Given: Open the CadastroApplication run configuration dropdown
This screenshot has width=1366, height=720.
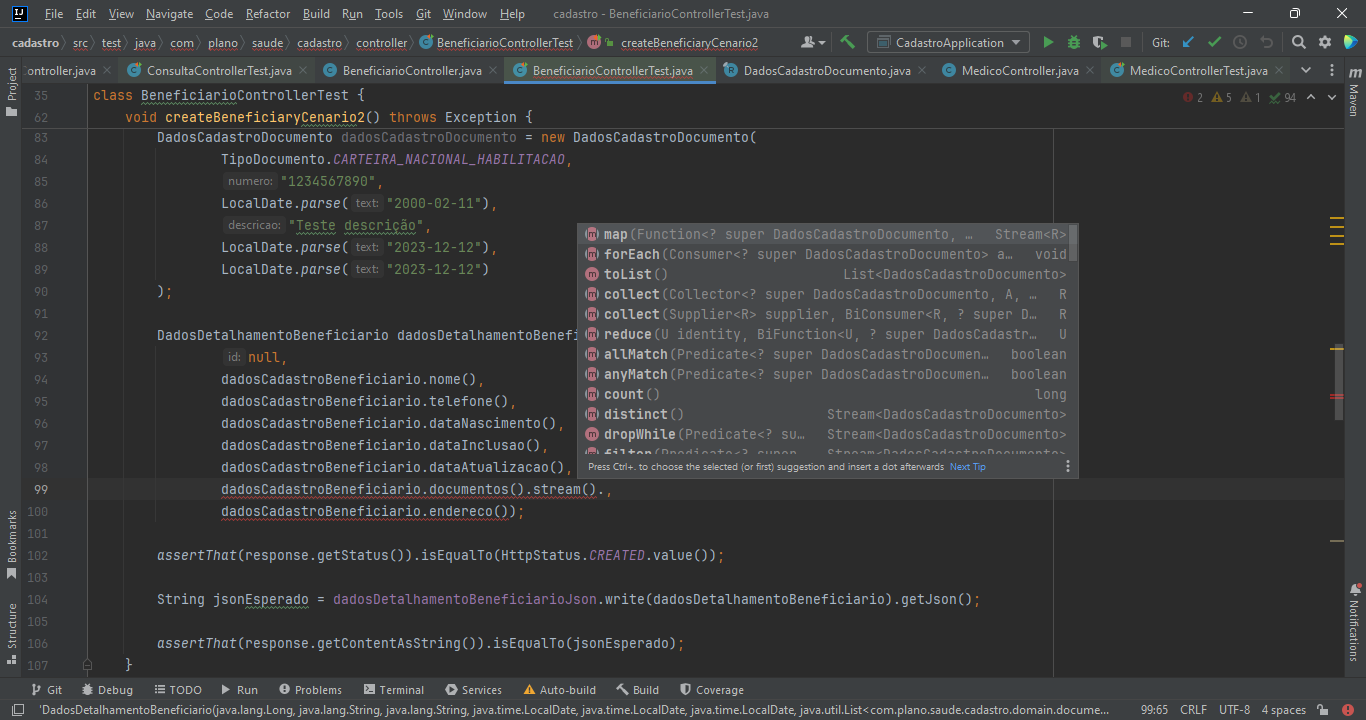Looking at the screenshot, I should click(x=948, y=43).
